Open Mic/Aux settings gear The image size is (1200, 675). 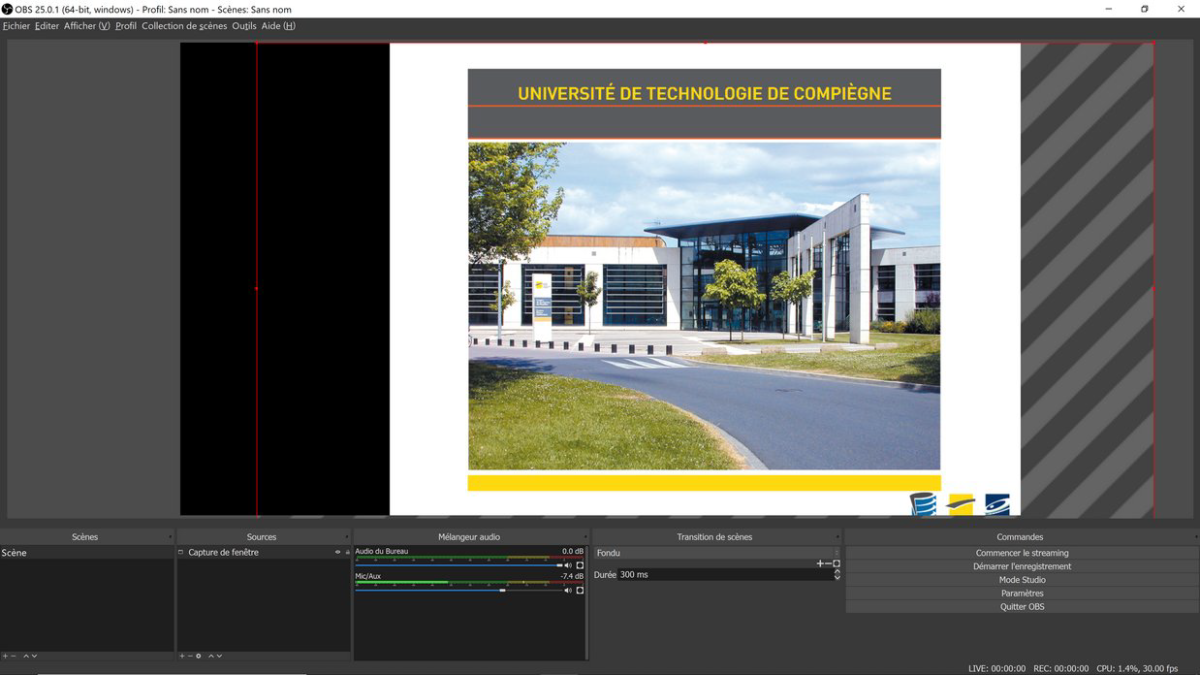point(580,590)
